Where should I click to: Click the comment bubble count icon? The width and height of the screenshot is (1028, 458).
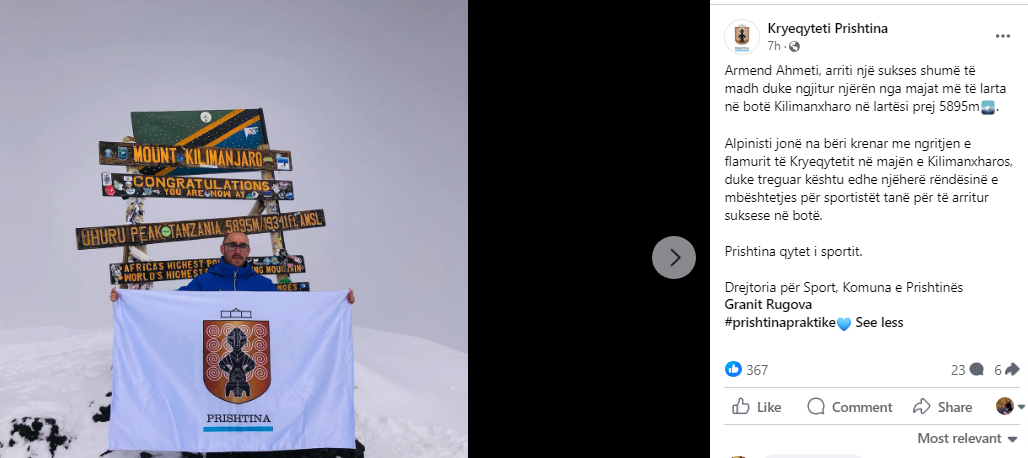click(x=976, y=370)
